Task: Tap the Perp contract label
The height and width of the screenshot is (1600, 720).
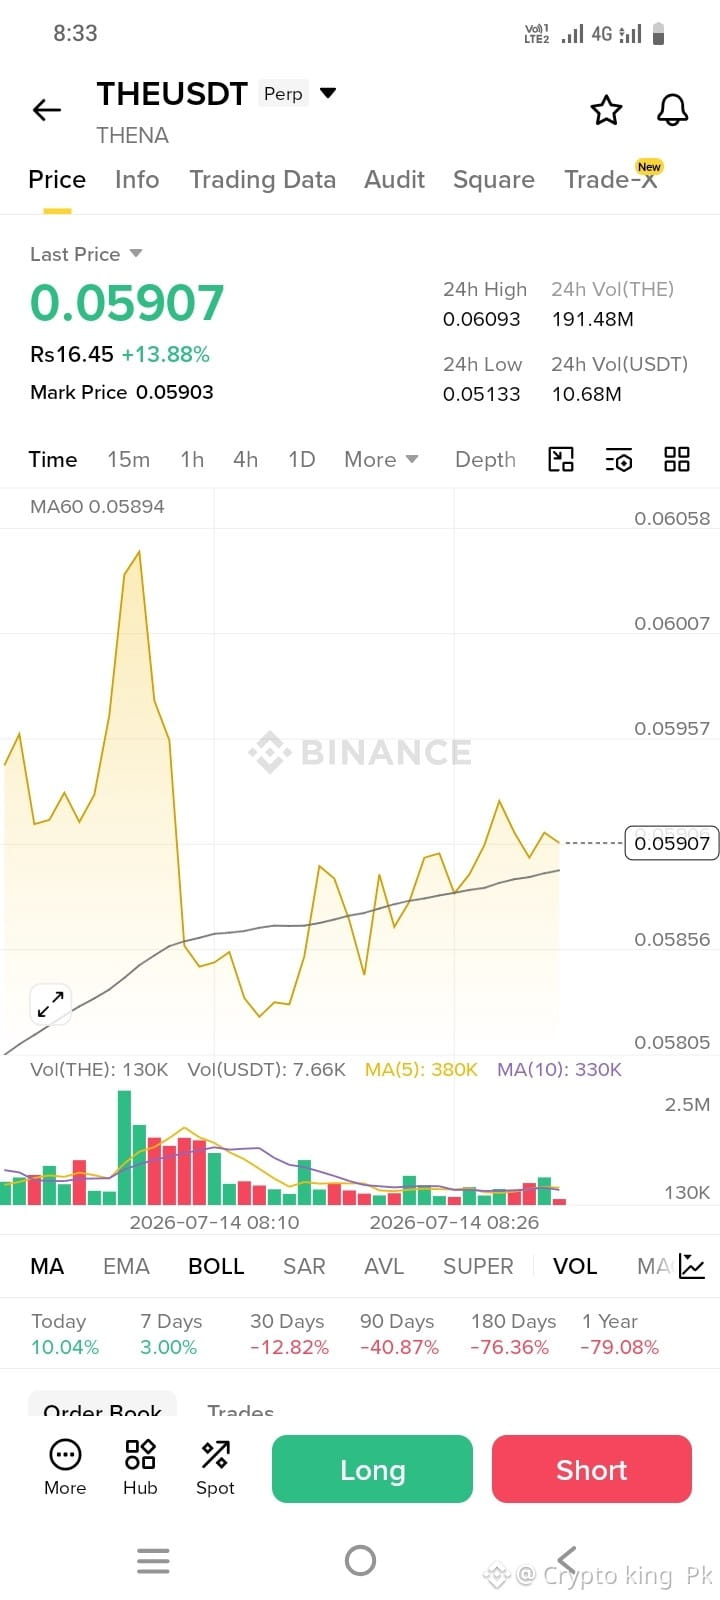Action: point(283,93)
